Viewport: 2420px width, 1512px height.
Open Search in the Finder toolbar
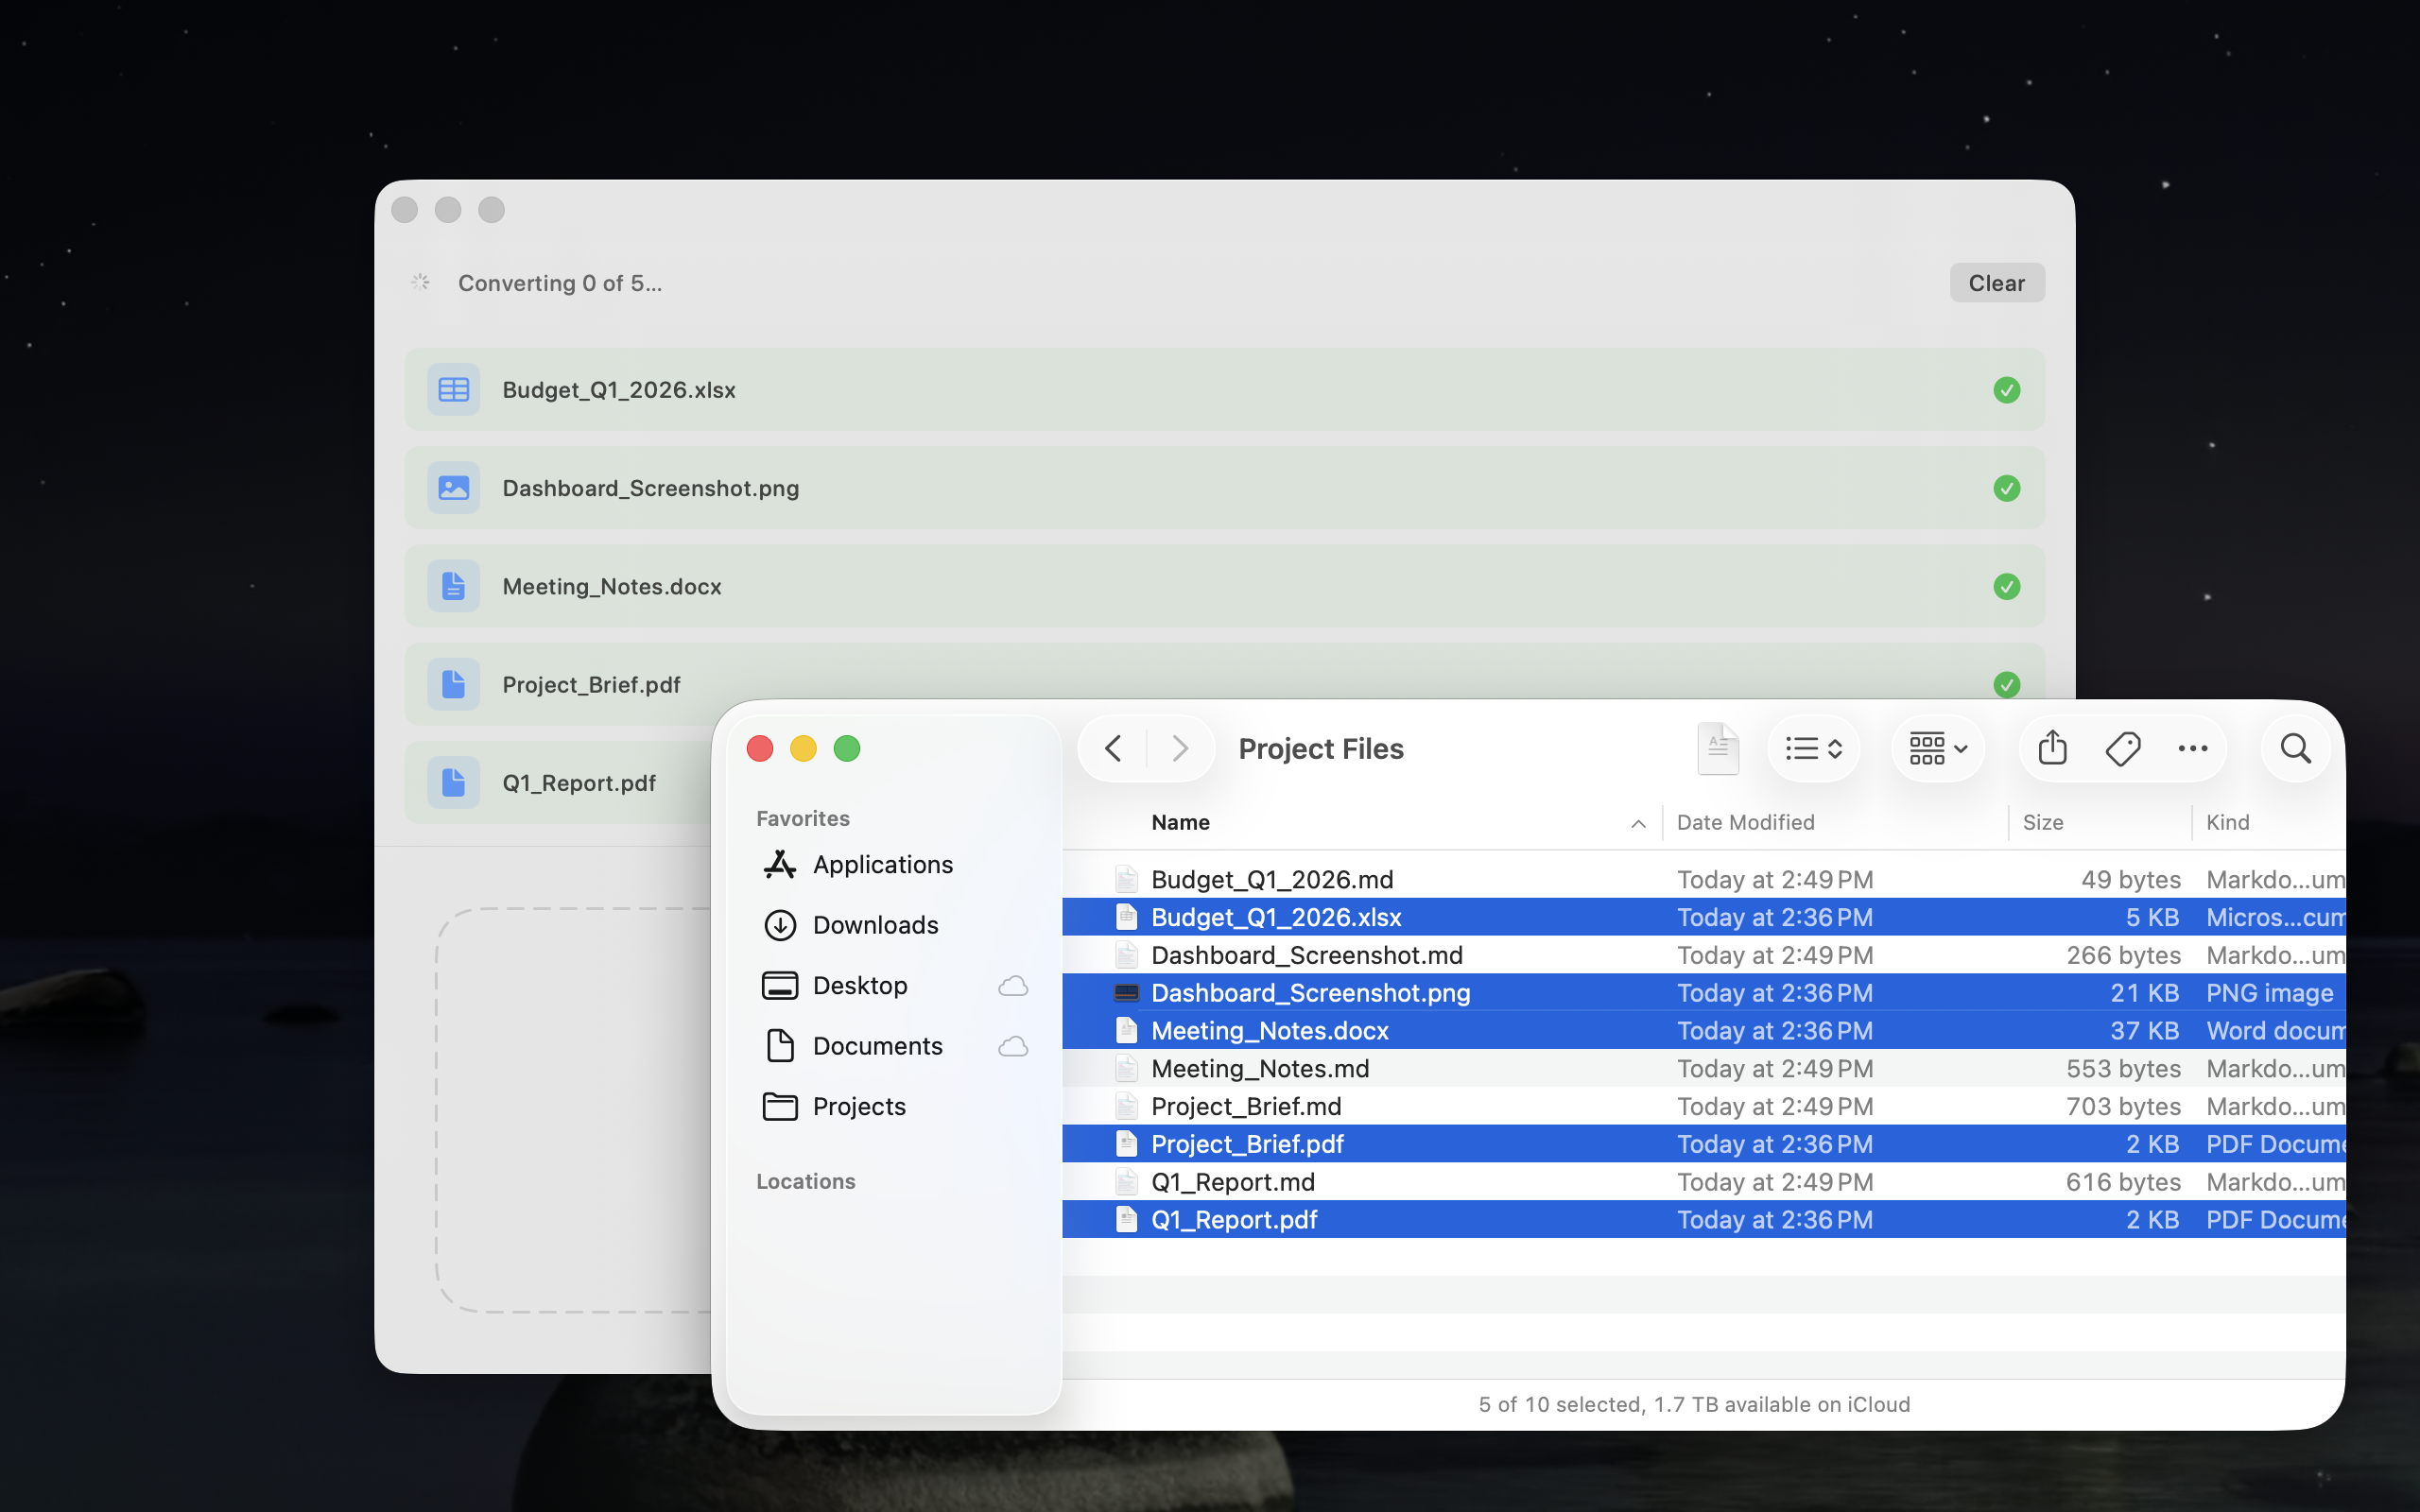tap(2294, 748)
